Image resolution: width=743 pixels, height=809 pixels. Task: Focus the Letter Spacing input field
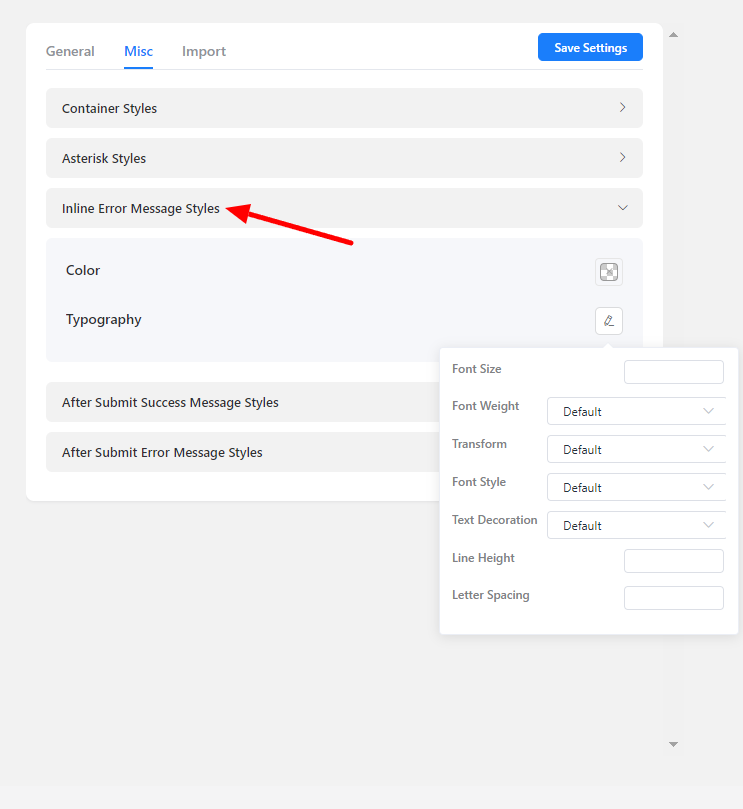click(x=673, y=598)
